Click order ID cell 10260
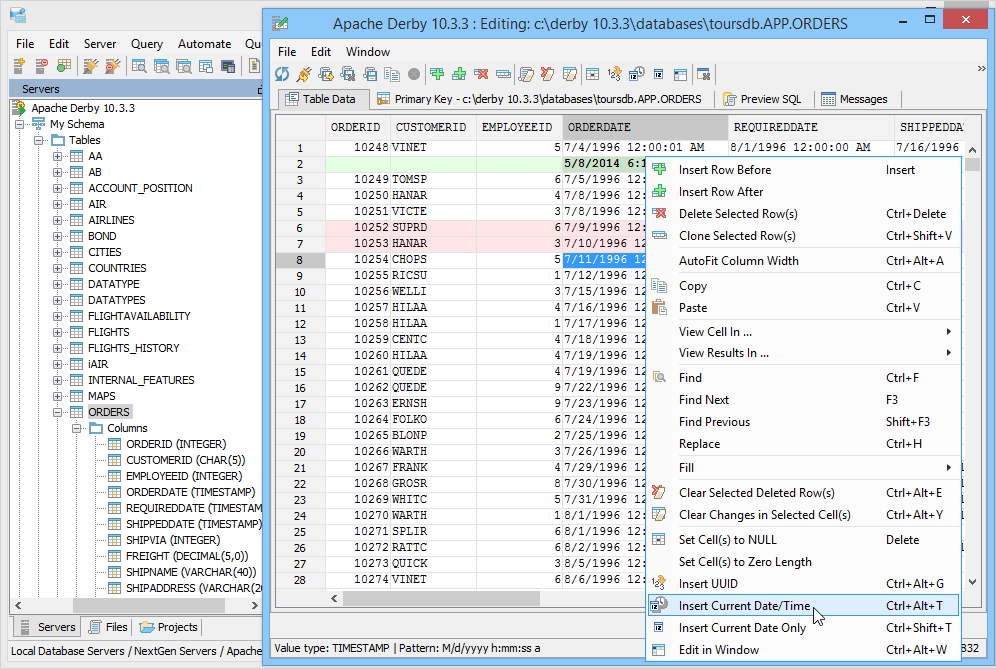The height and width of the screenshot is (669, 996). pos(358,356)
